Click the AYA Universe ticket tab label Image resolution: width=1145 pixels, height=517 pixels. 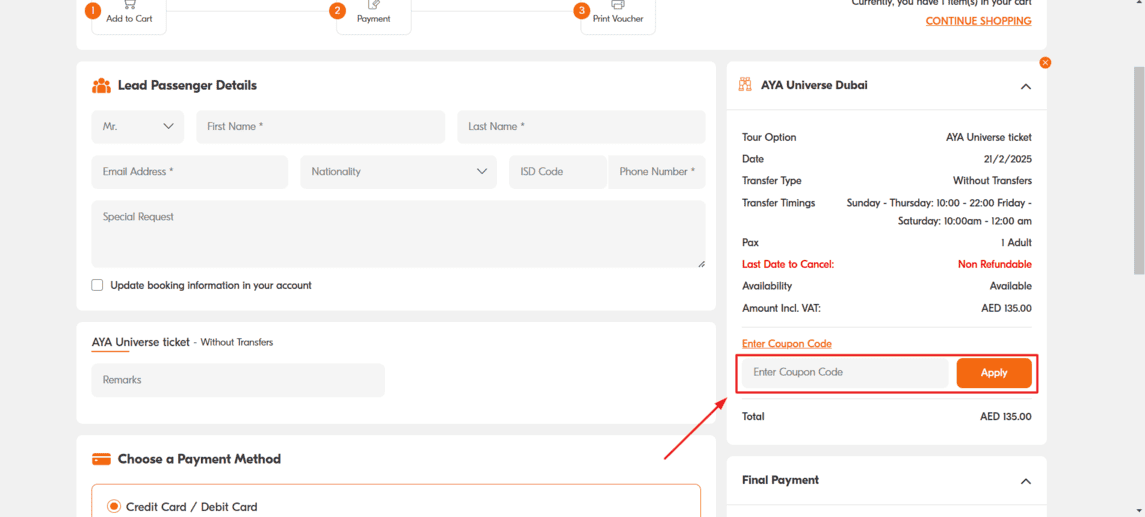[140, 342]
